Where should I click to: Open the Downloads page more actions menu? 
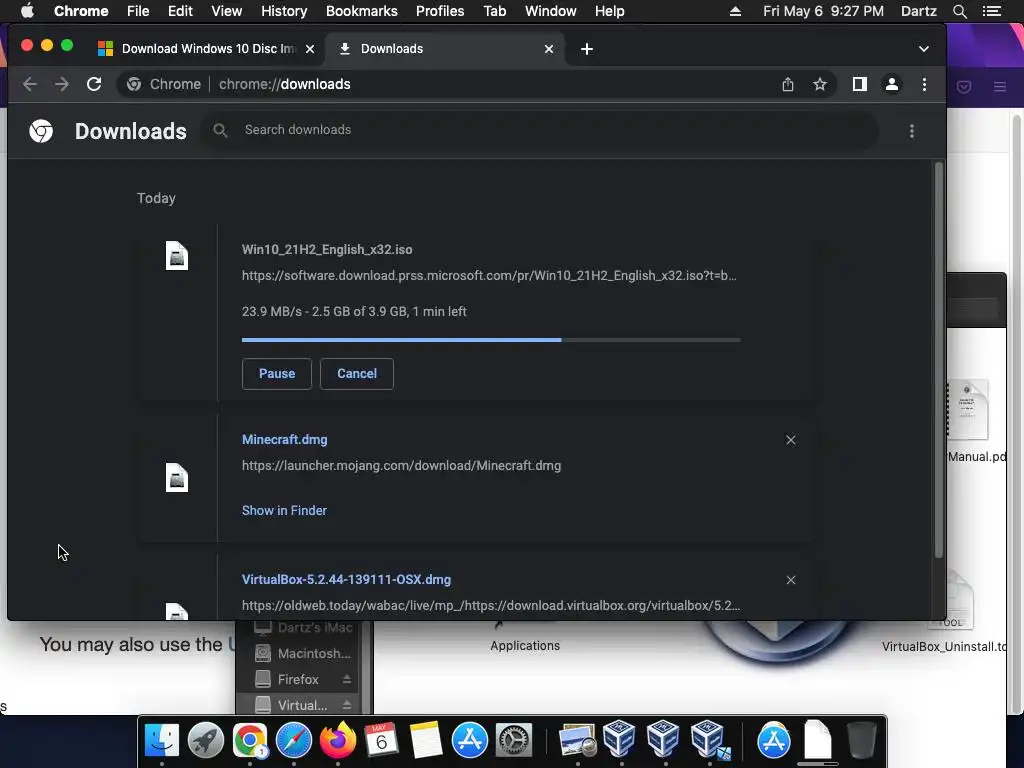[x=912, y=131]
